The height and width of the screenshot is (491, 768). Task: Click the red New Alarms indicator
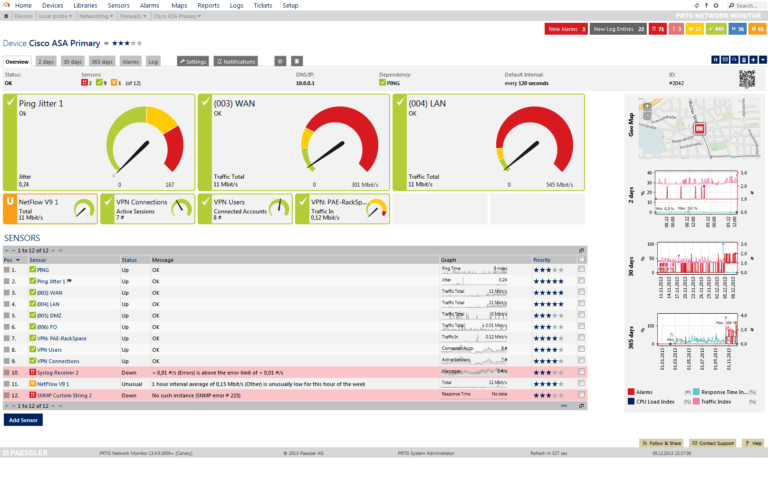pos(565,29)
